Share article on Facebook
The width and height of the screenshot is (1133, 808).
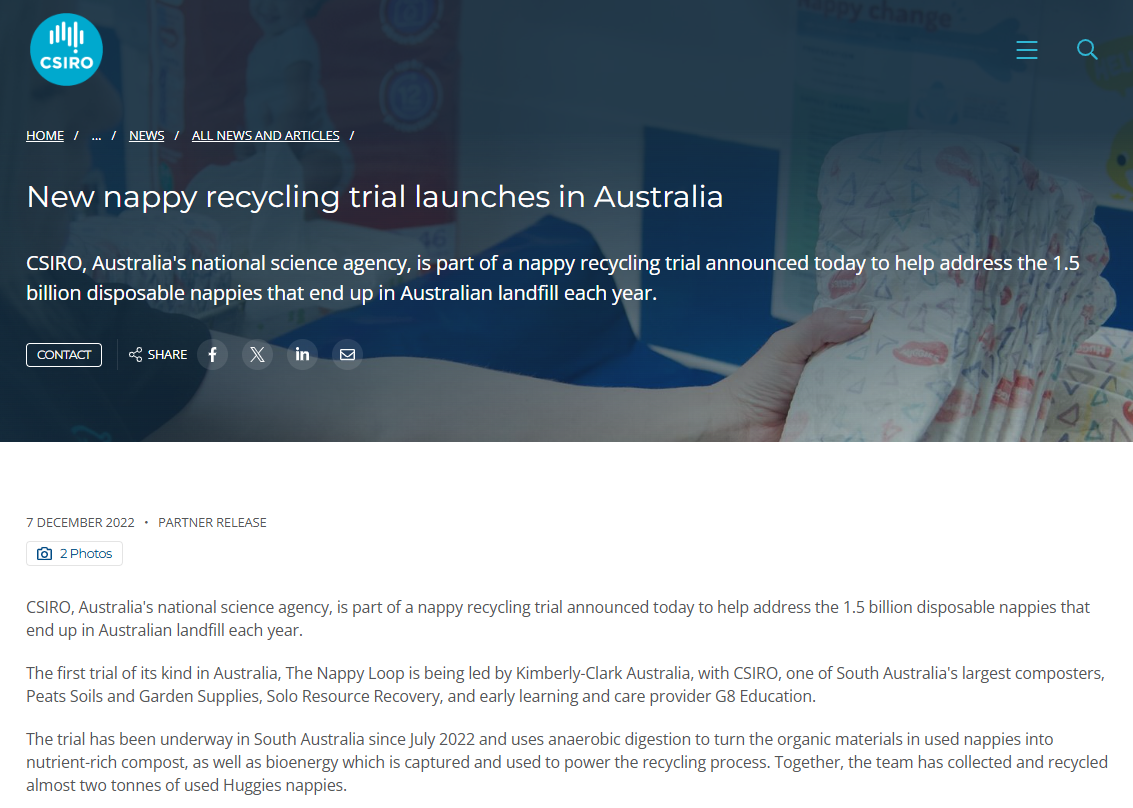pos(212,355)
